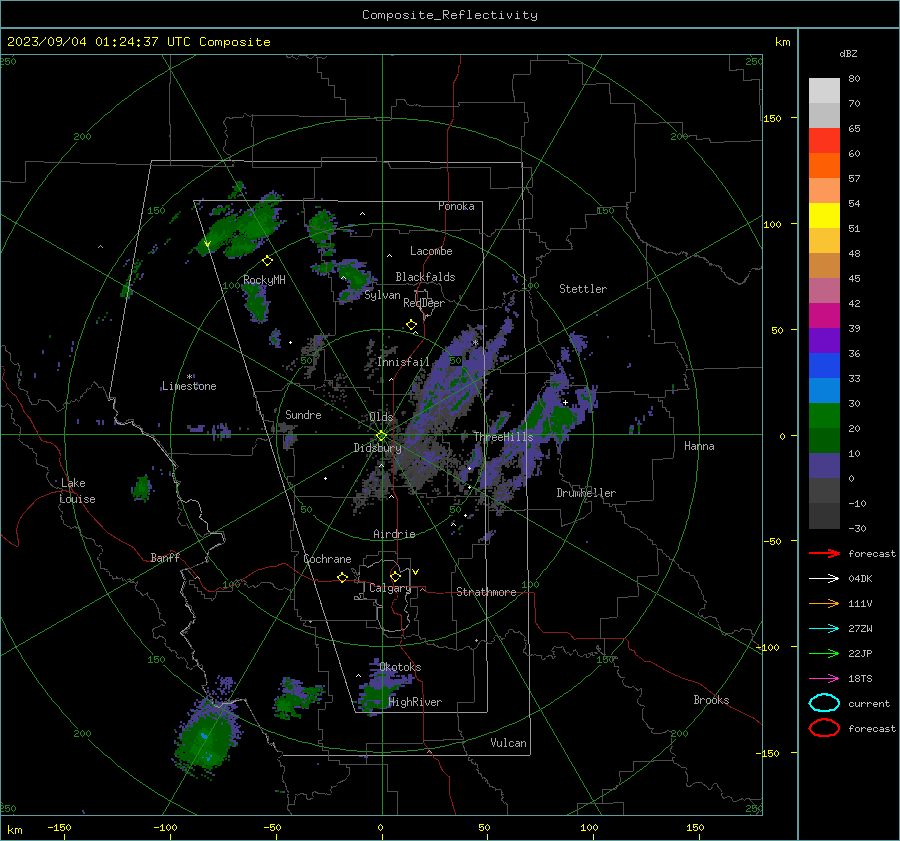Click the -150 tick on bottom km axis
This screenshot has width=900, height=841.
coord(59,827)
